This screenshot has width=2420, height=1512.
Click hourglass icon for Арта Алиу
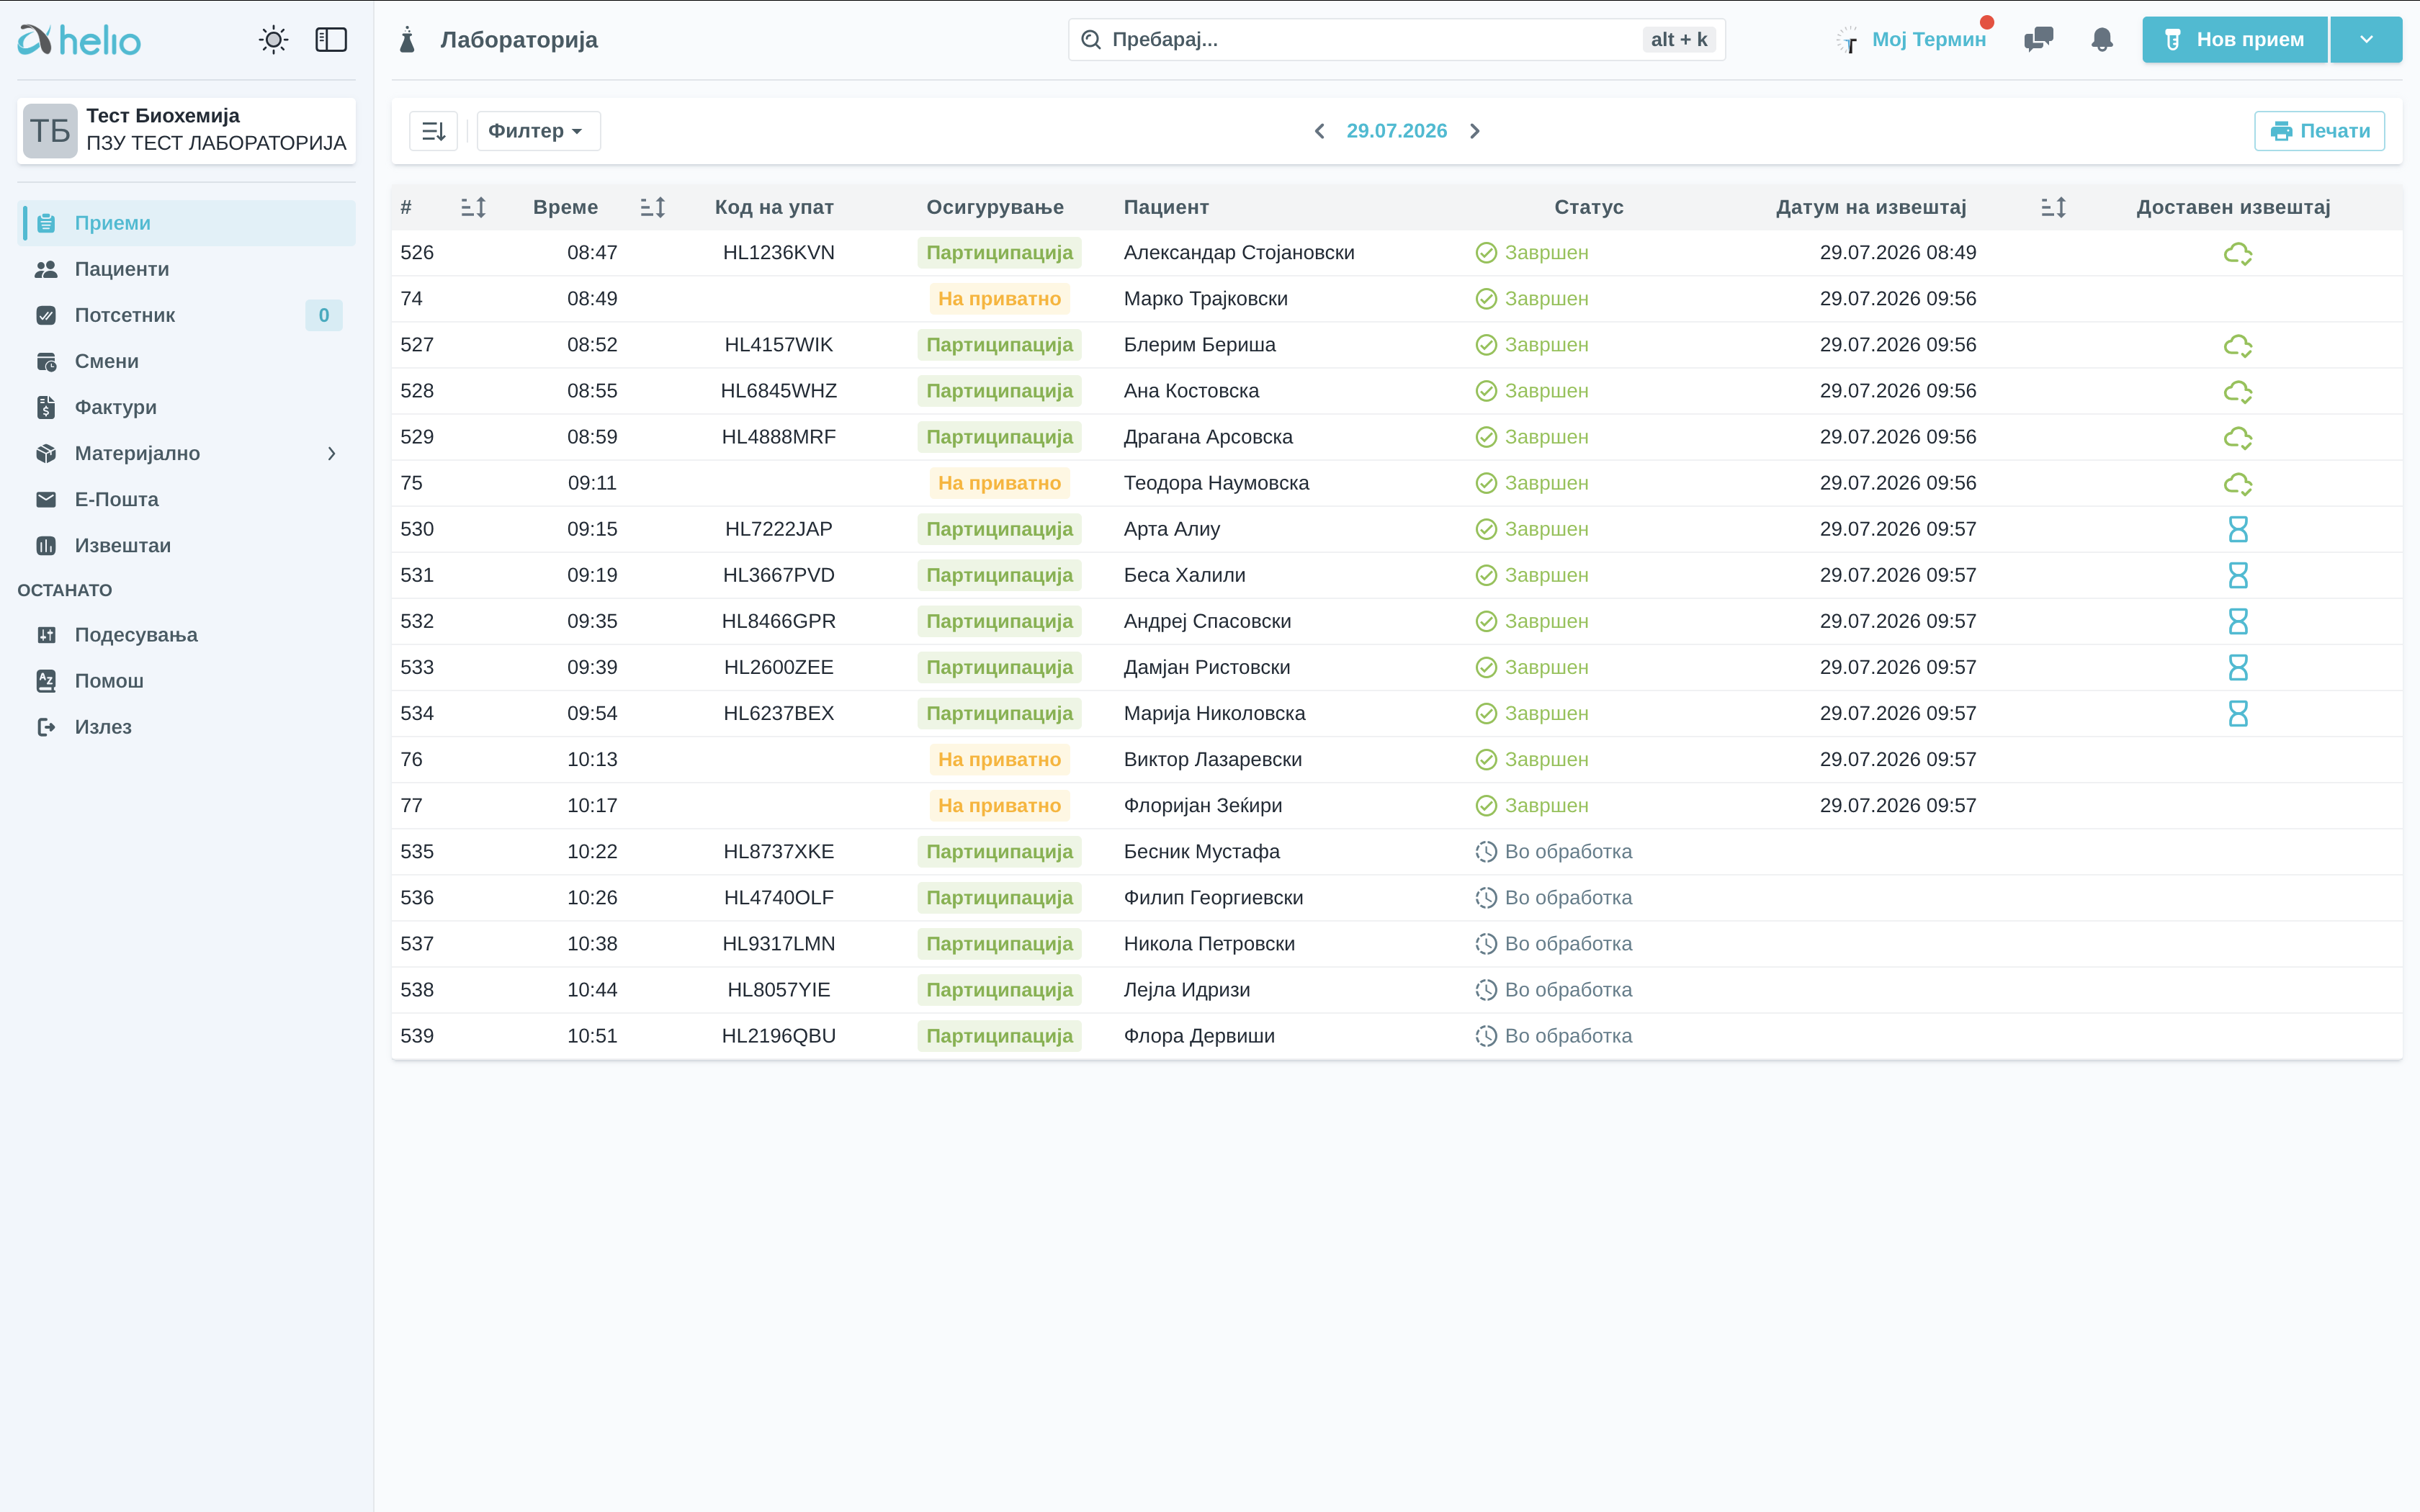(2238, 529)
